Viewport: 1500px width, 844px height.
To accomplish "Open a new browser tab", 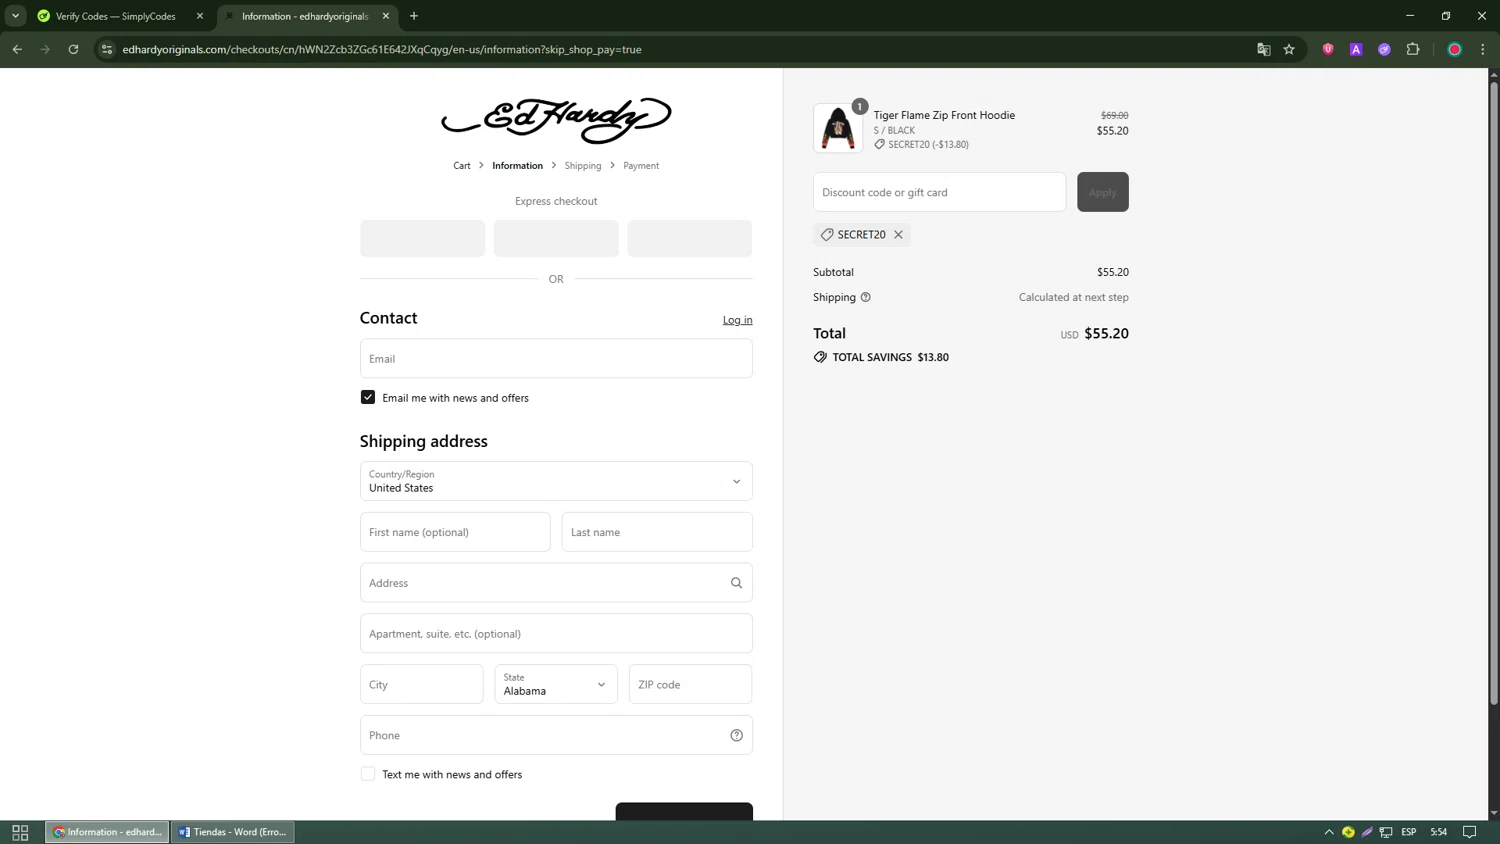I will pyautogui.click(x=414, y=16).
